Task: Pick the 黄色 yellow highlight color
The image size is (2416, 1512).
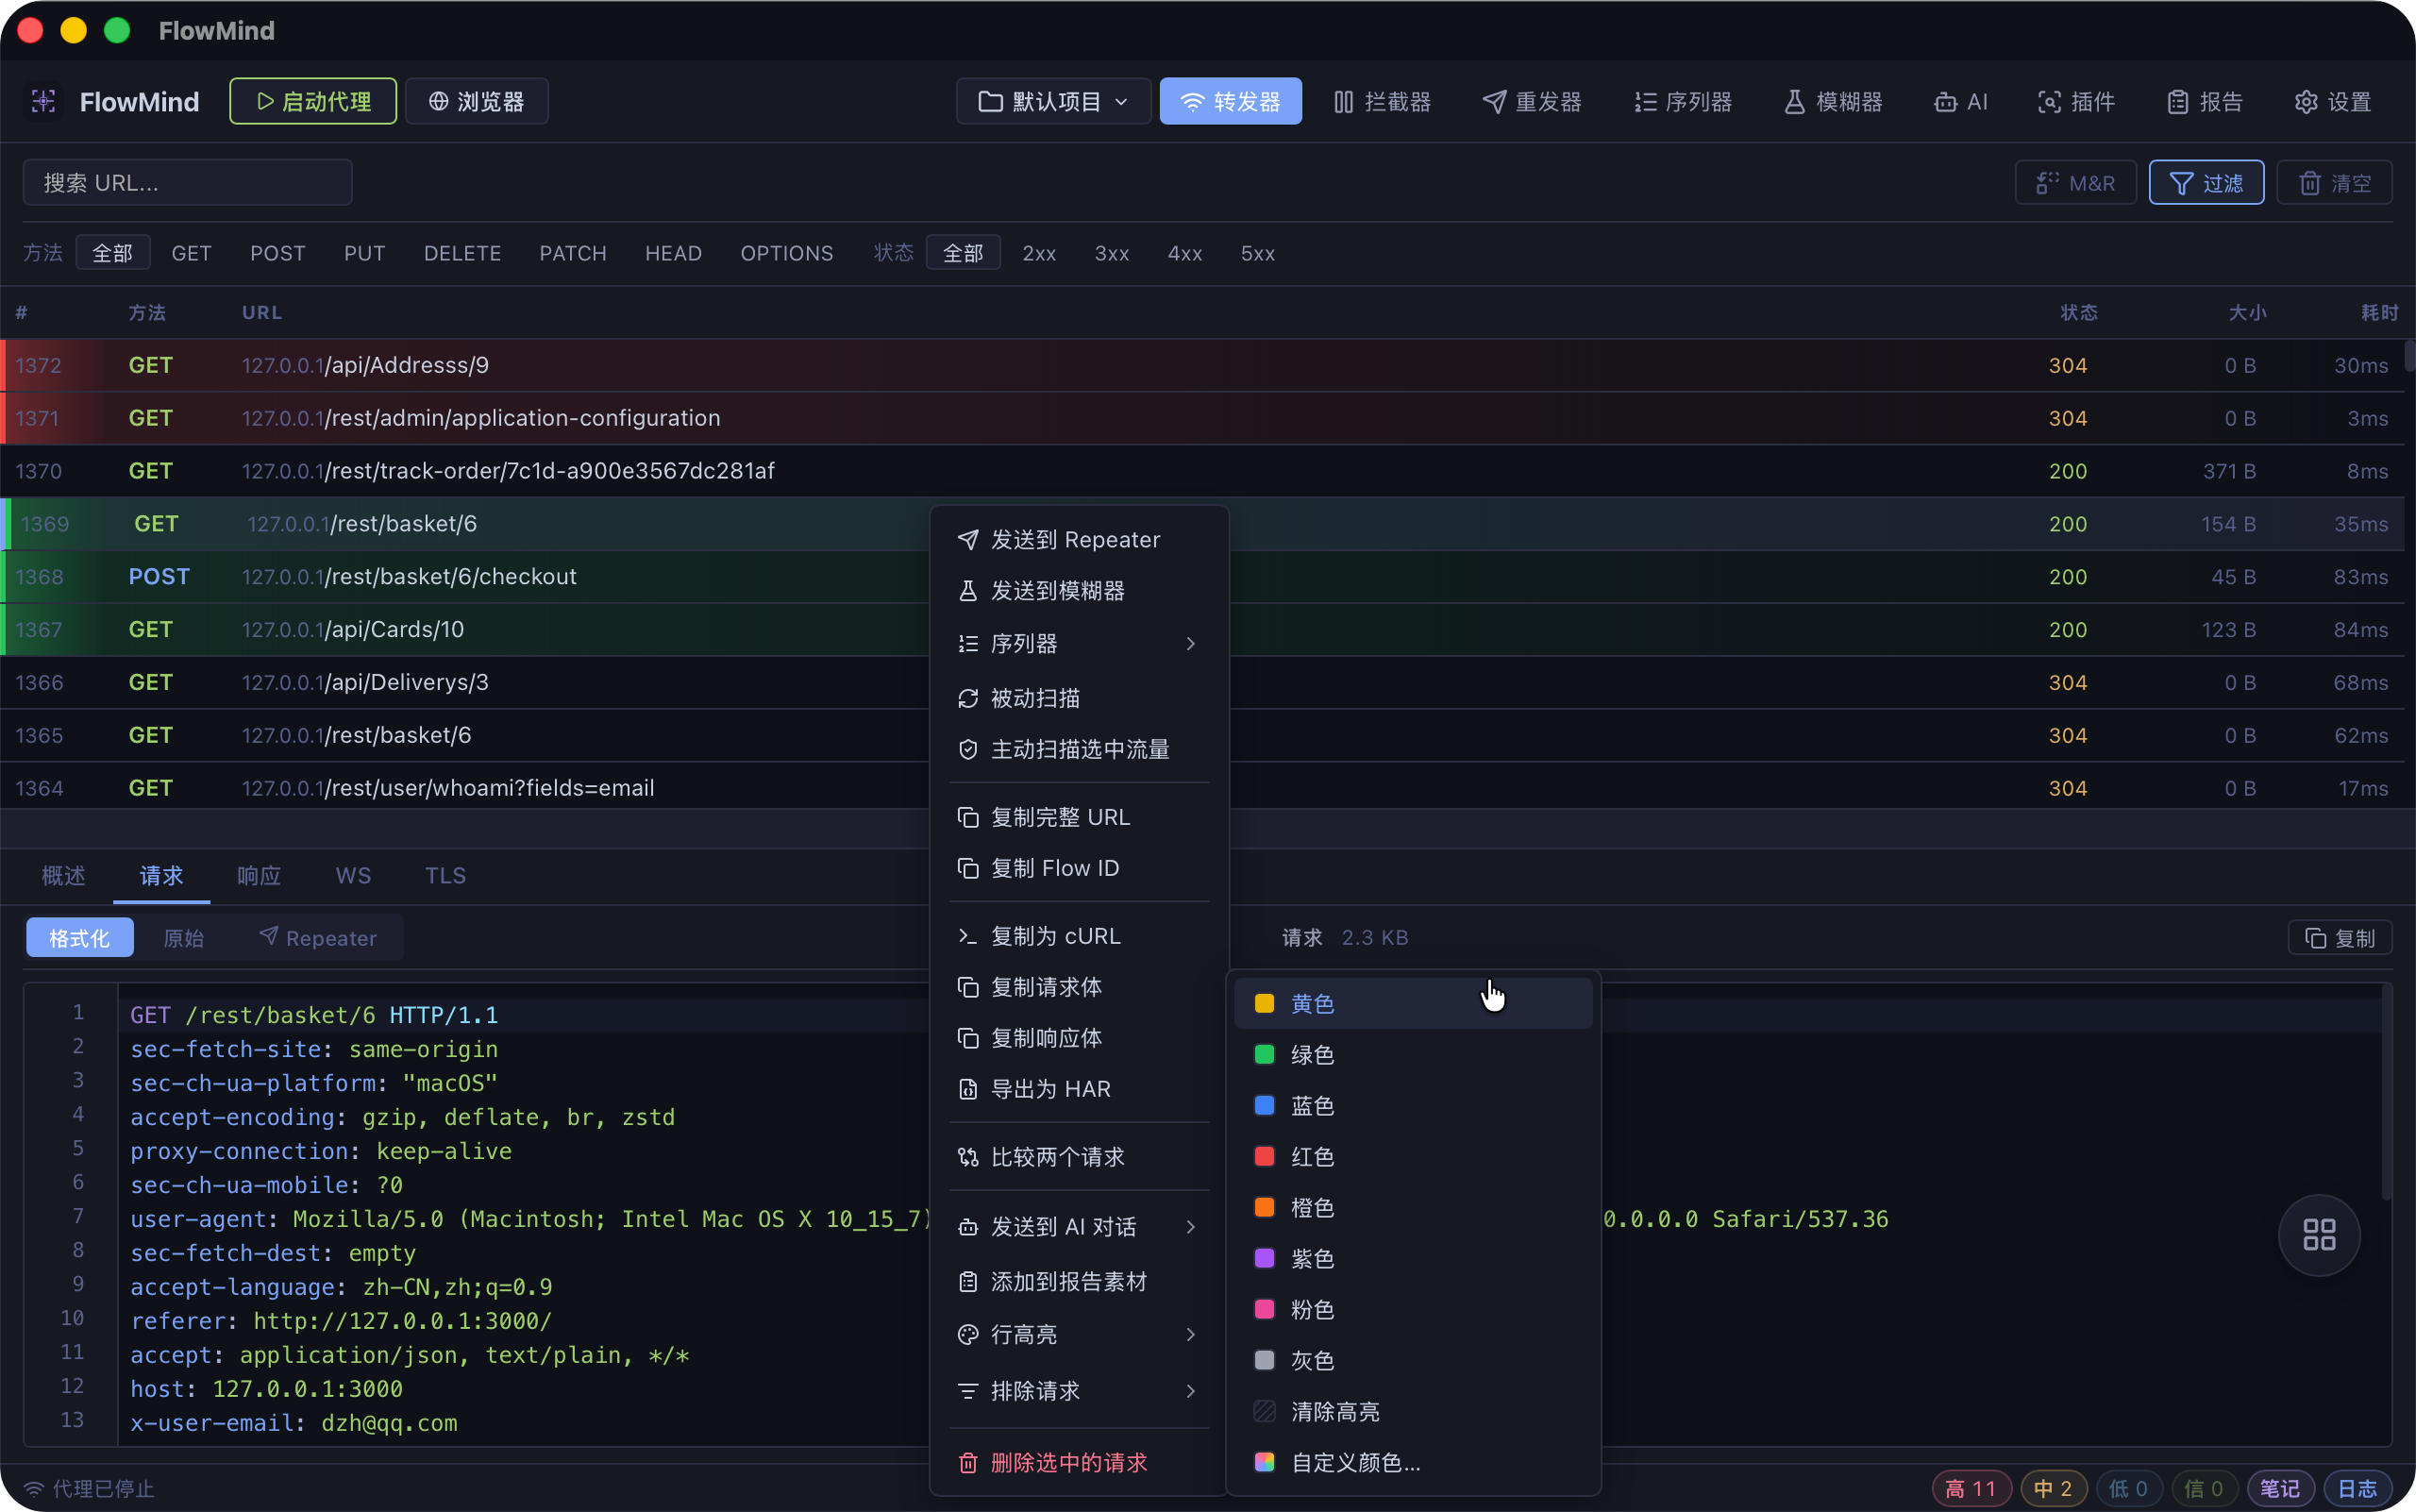Action: pyautogui.click(x=1413, y=1004)
